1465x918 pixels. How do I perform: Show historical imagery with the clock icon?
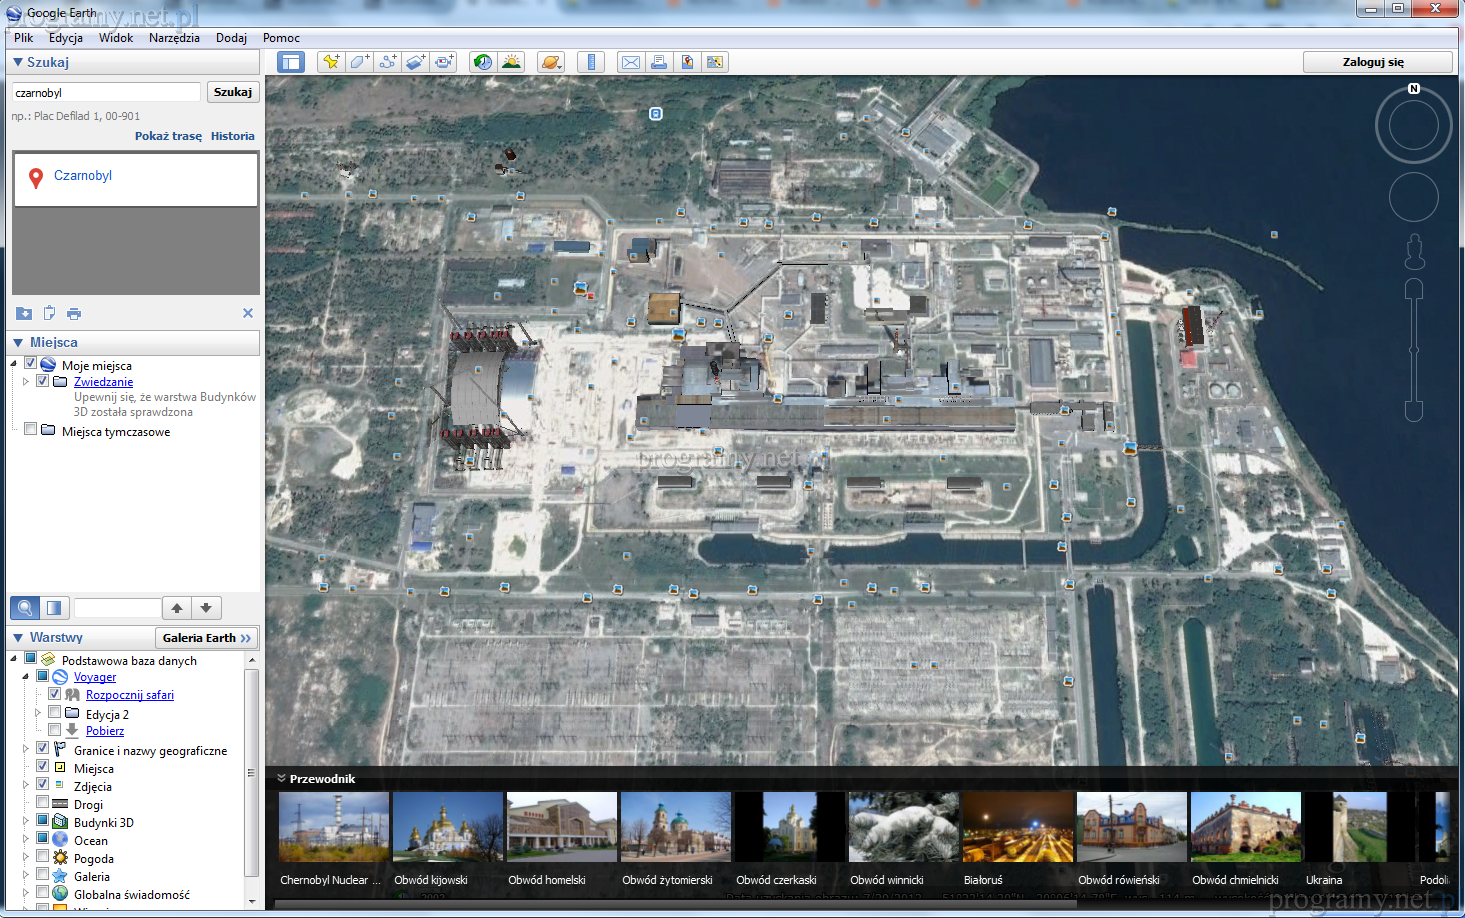pyautogui.click(x=483, y=62)
